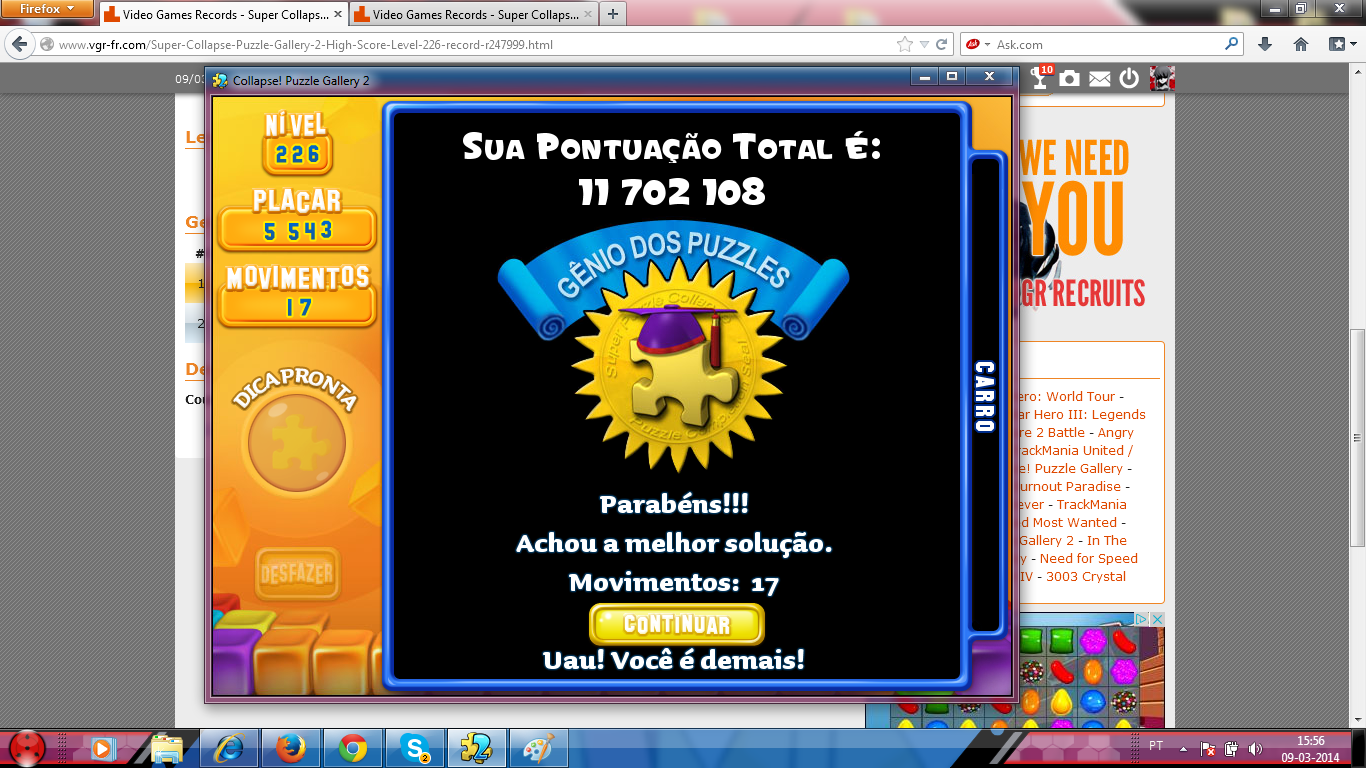Switch to the second Video Games Records tab
Image resolution: width=1366 pixels, height=768 pixels.
[472, 15]
